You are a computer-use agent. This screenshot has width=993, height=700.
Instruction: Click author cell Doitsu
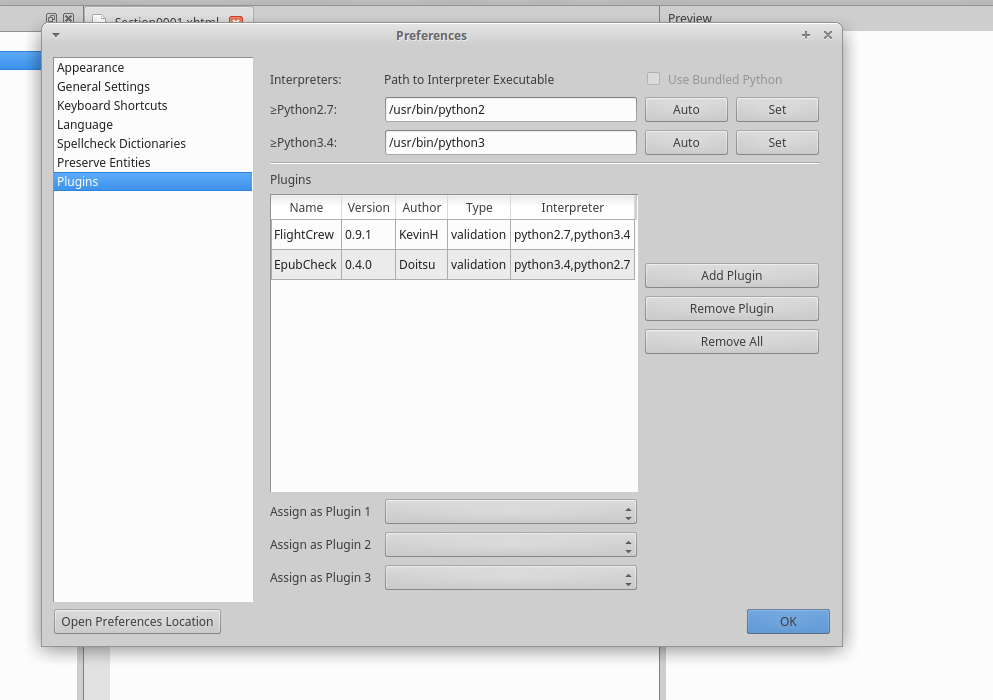click(x=422, y=264)
